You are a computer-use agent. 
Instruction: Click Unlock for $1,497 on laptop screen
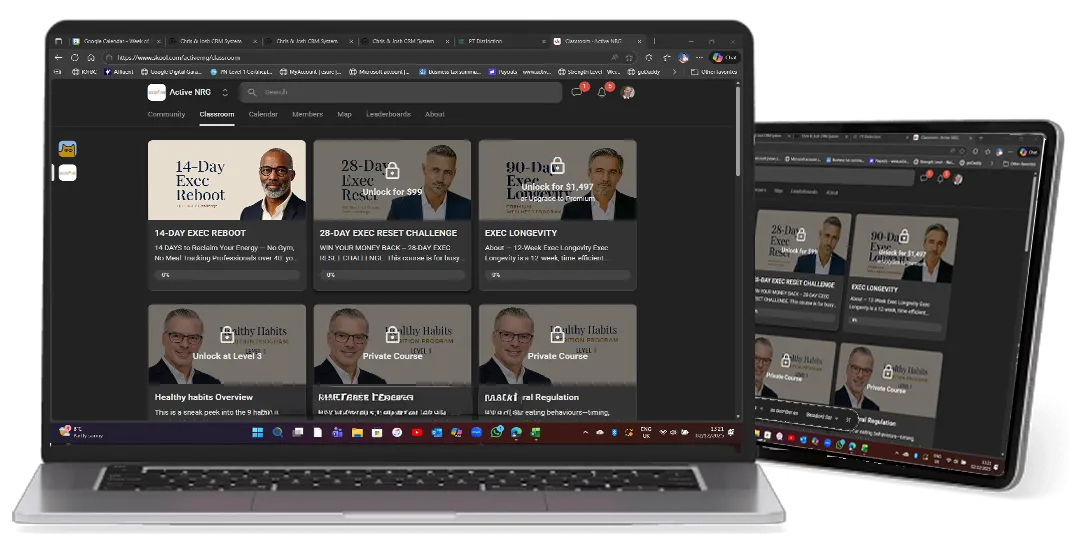[558, 187]
